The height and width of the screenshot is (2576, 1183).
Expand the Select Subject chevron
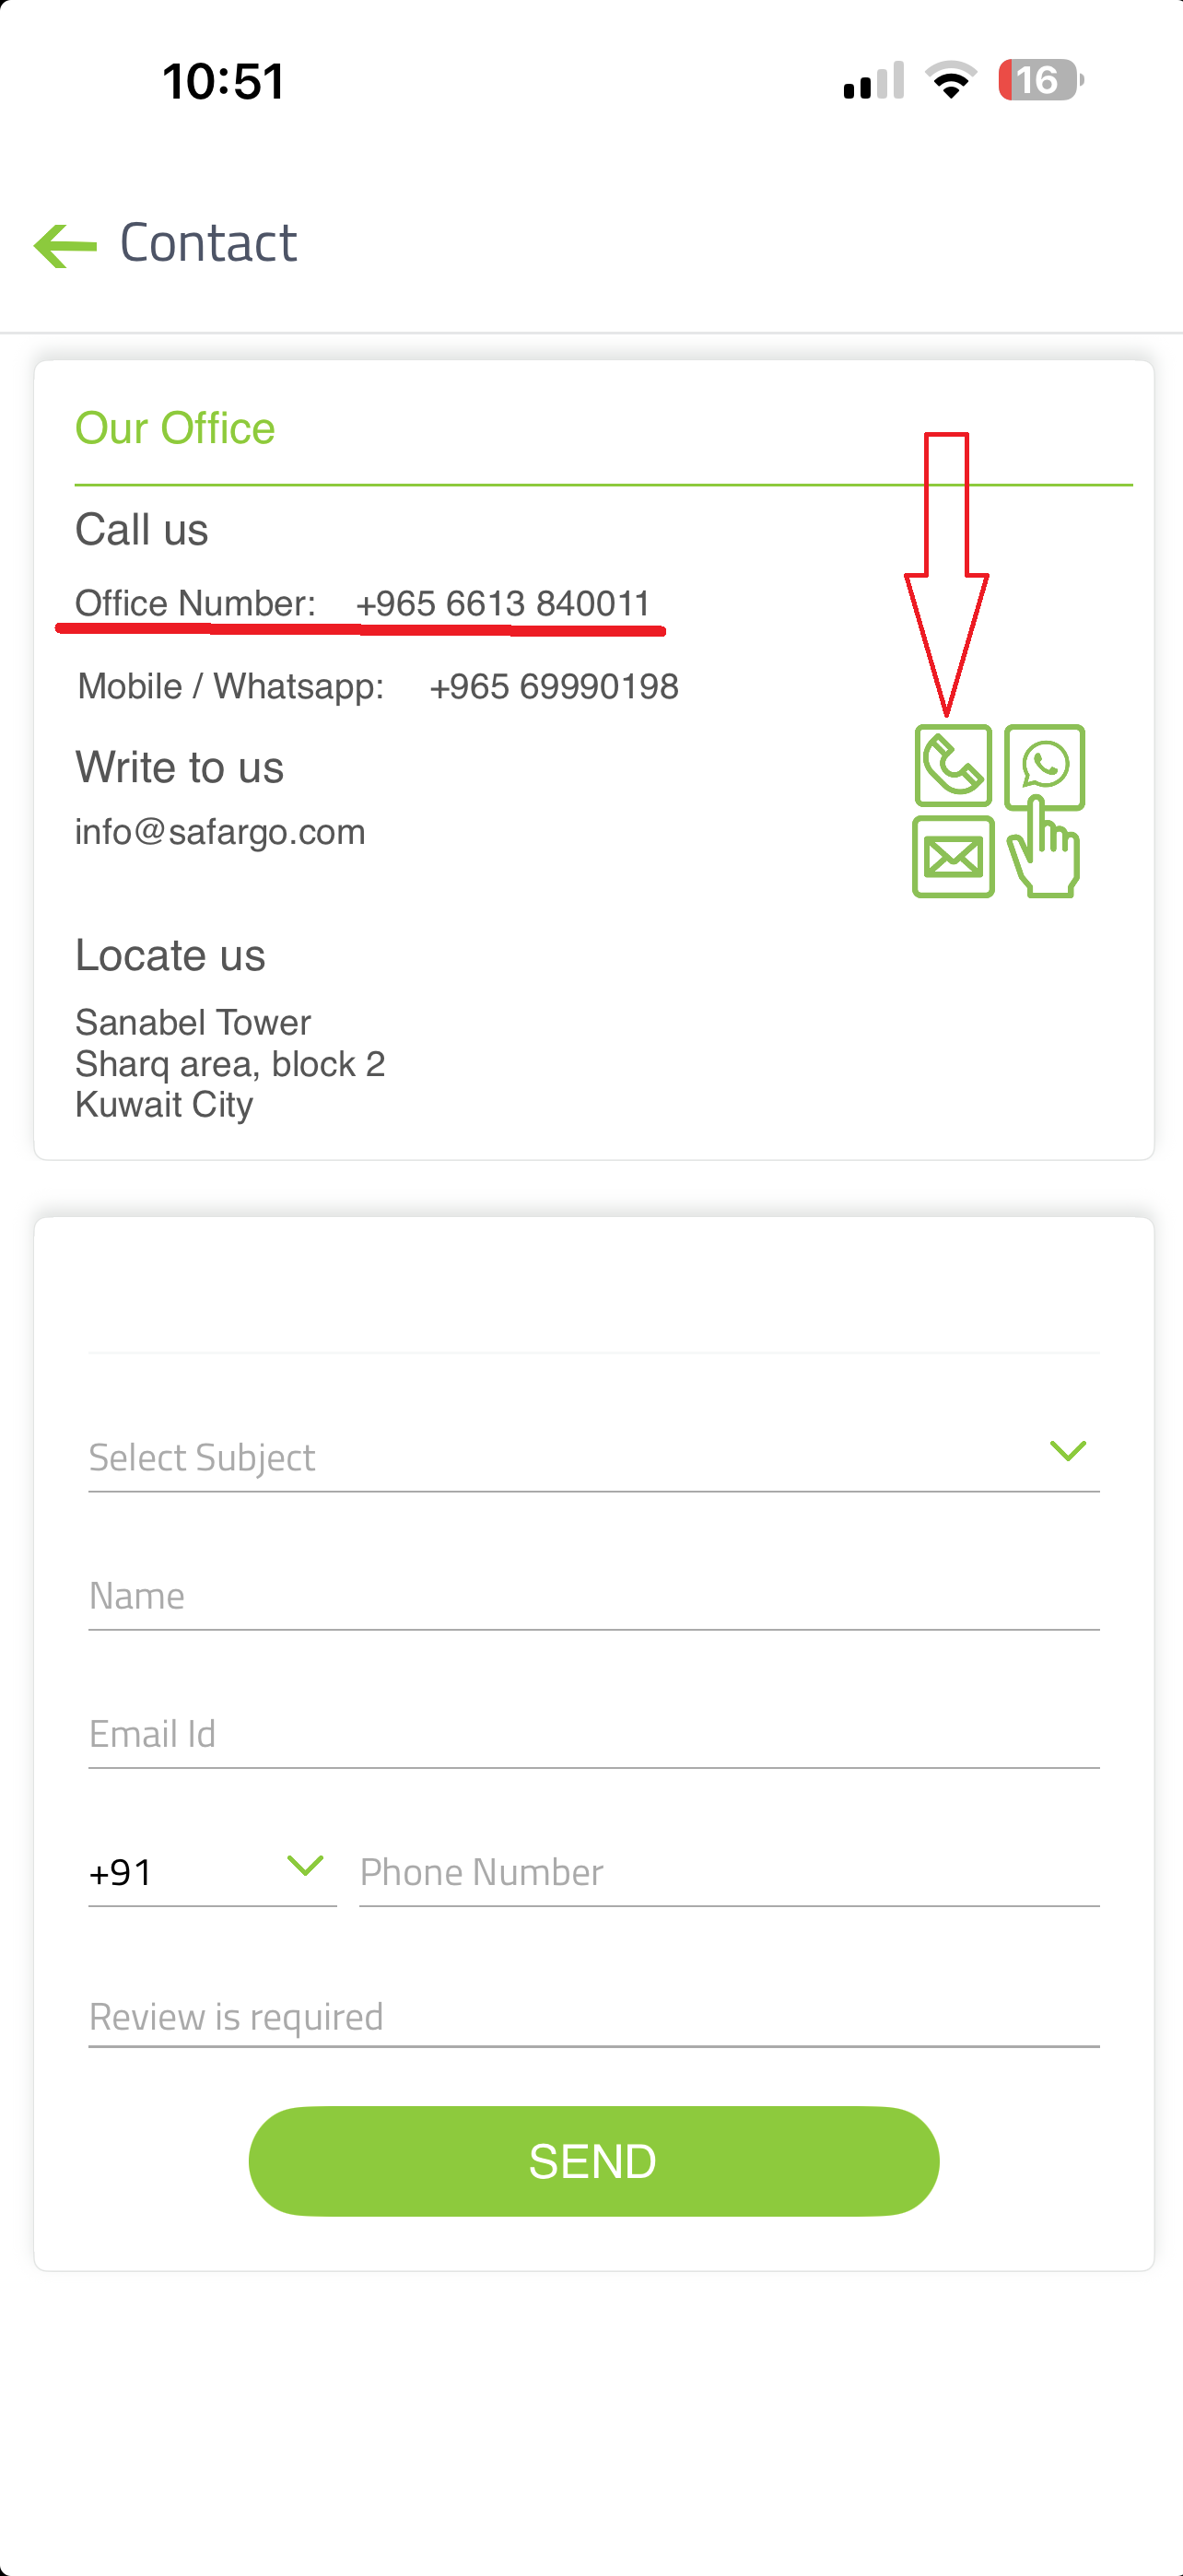1067,1451
